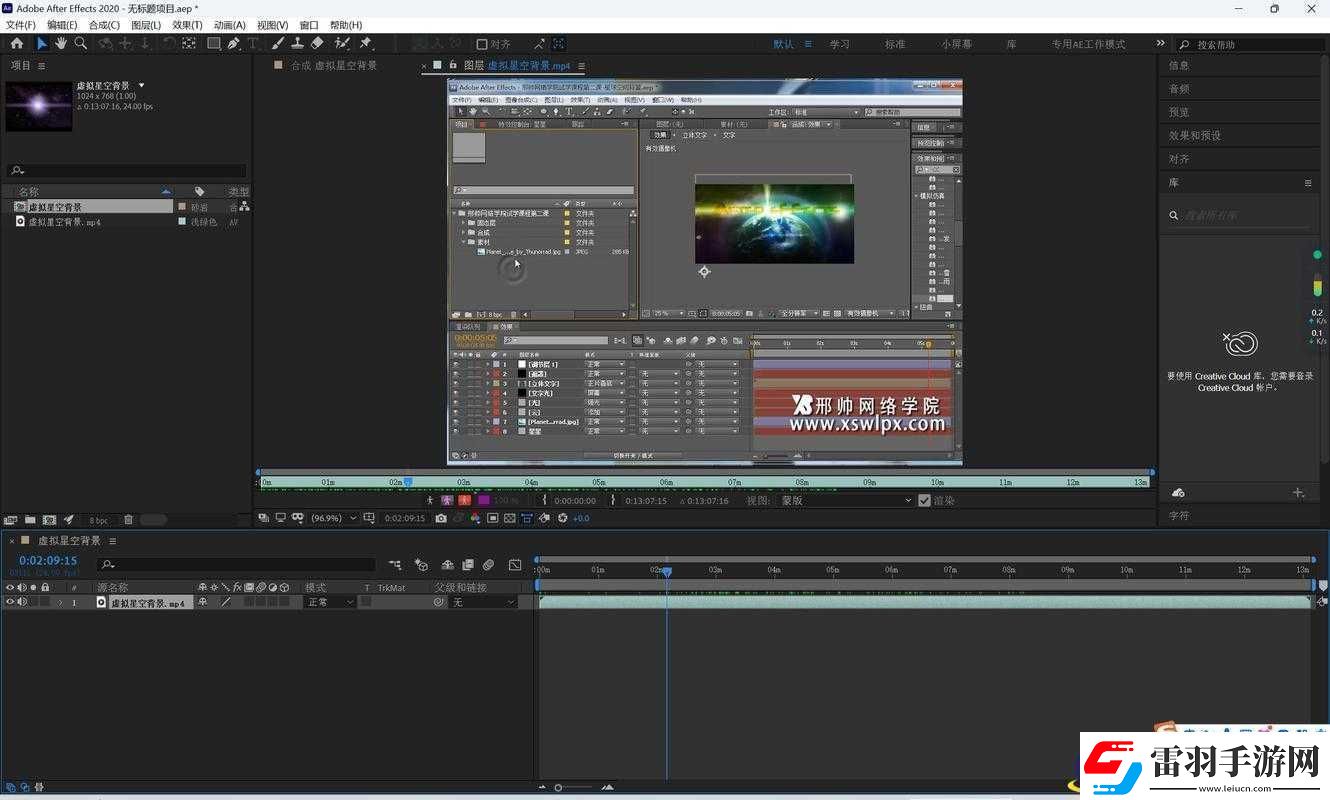Toggle the 渲染 render checkbox
The height and width of the screenshot is (800, 1330).
924,500
